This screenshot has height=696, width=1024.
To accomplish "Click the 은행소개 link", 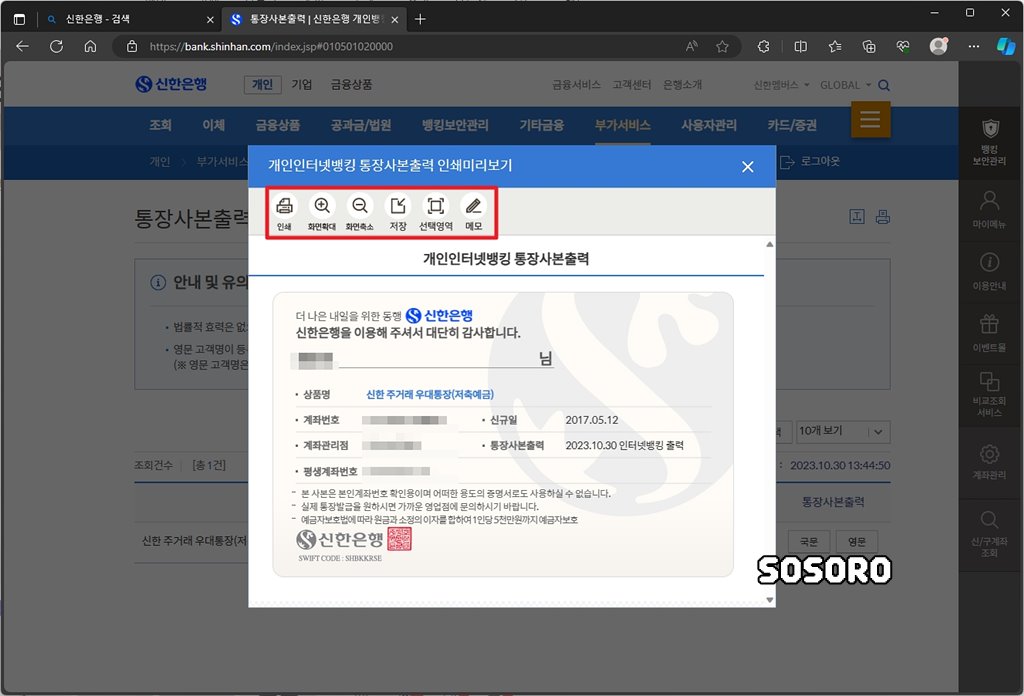I will [682, 85].
